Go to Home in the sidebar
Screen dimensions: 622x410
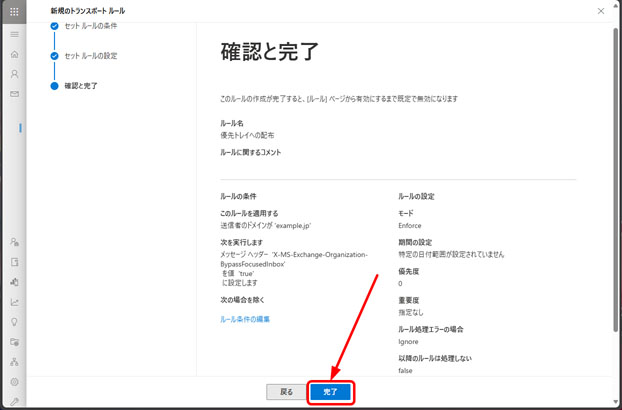[x=14, y=54]
